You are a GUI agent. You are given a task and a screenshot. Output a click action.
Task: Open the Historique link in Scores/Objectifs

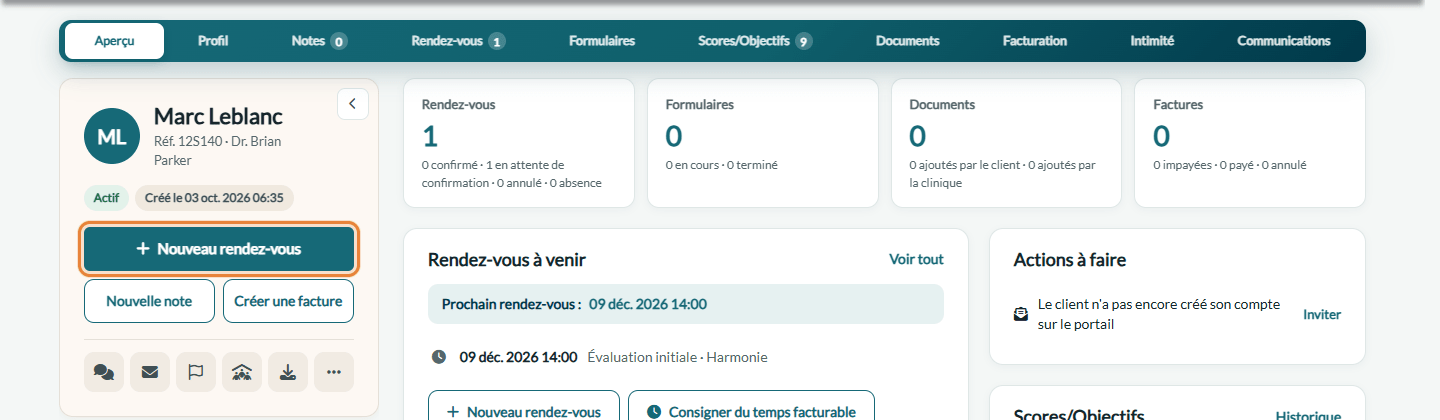(1308, 416)
